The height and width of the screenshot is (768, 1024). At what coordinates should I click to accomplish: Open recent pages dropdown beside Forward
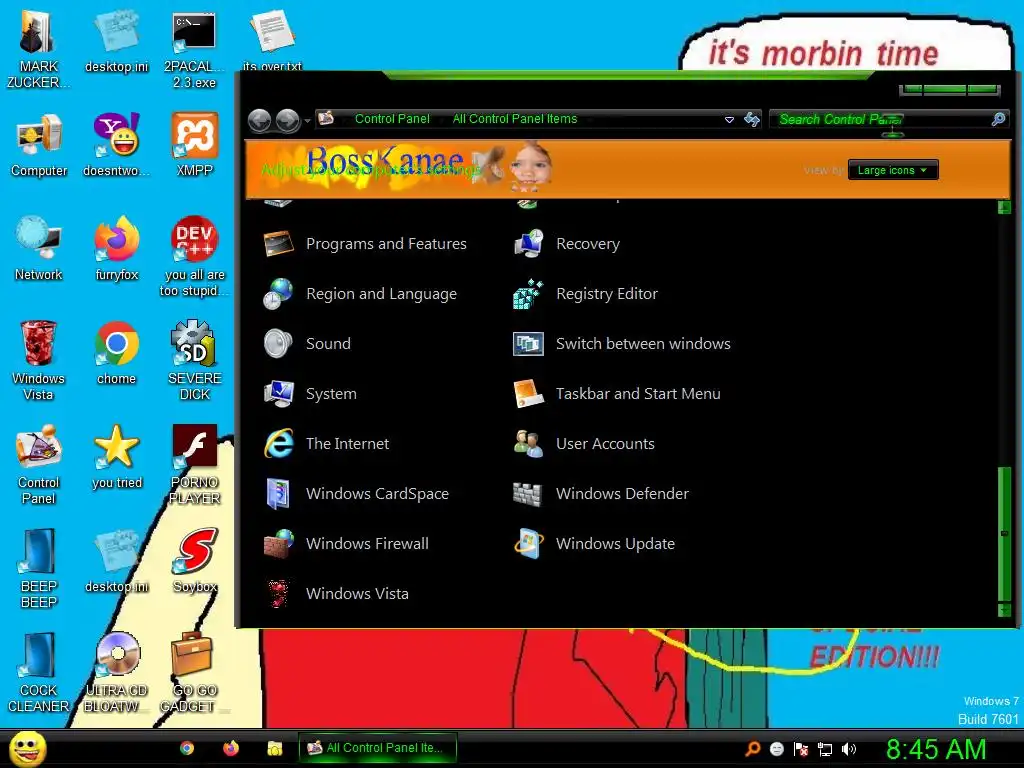click(307, 121)
